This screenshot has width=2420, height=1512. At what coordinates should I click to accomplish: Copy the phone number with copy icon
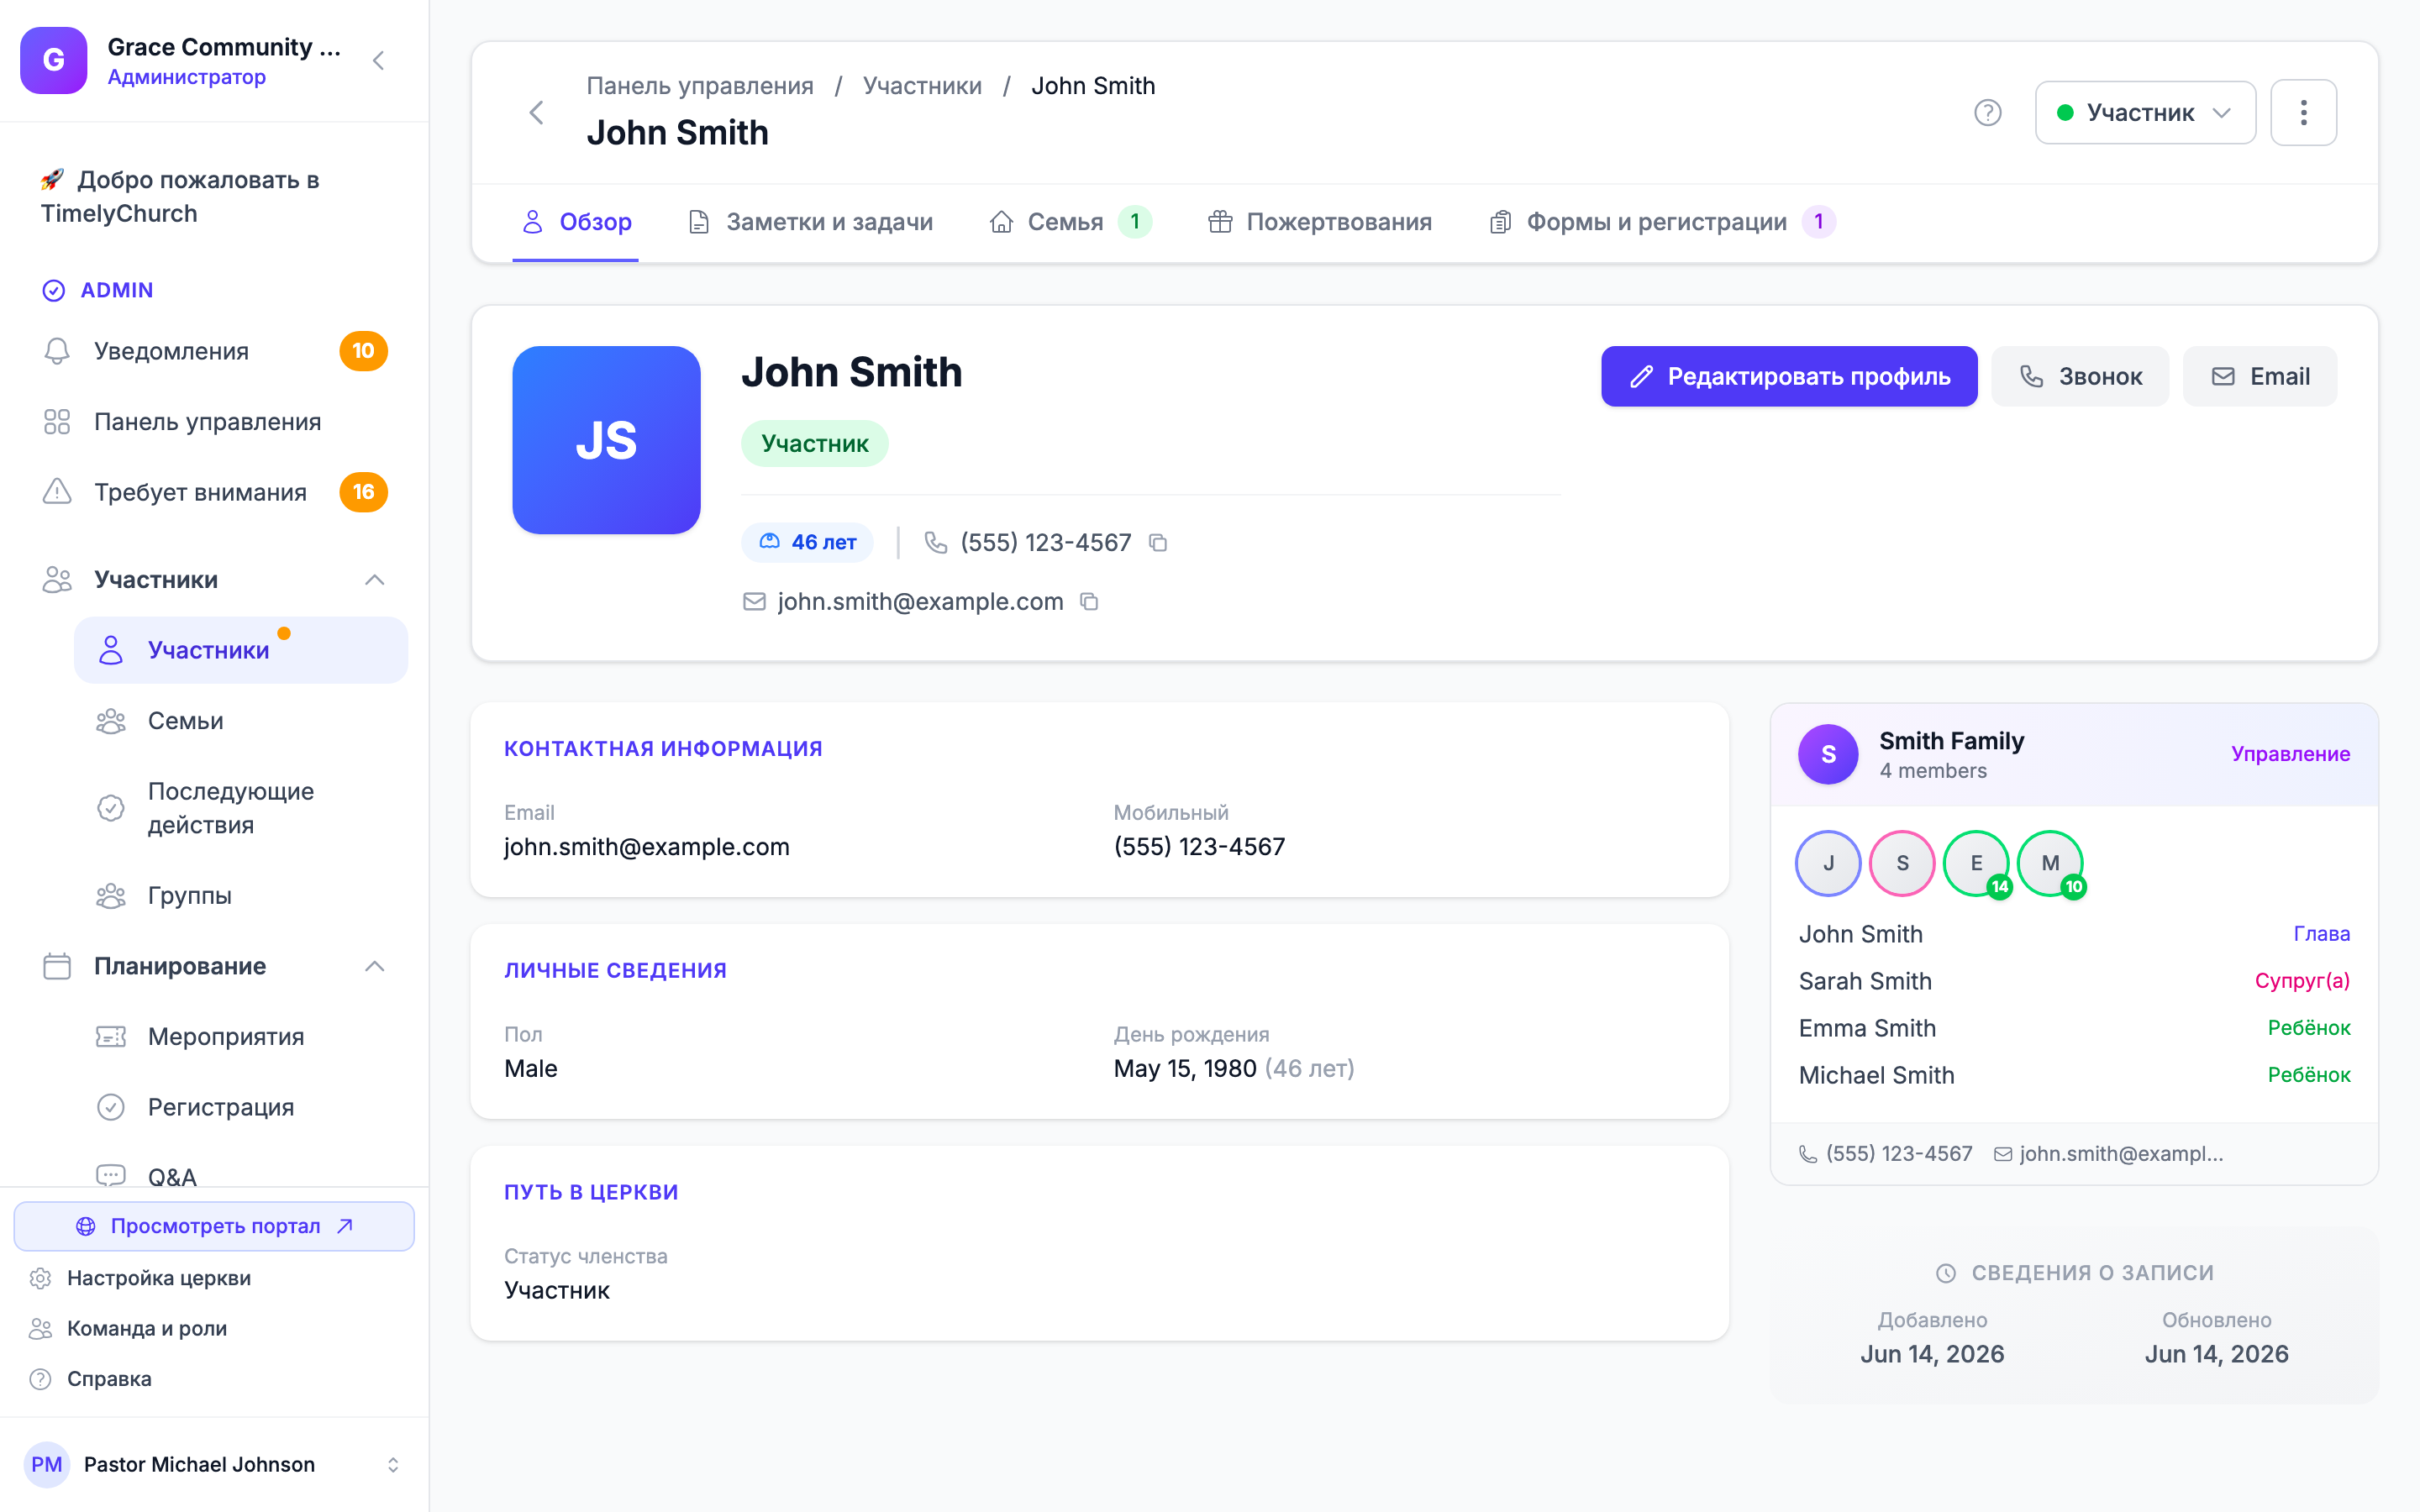click(1158, 543)
